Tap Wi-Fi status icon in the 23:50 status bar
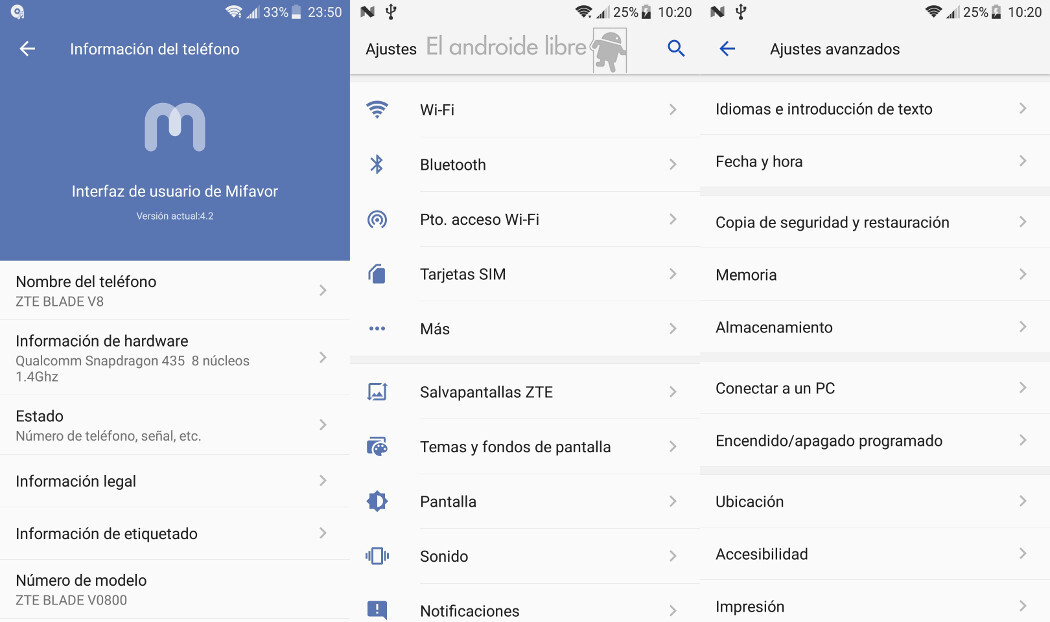The width and height of the screenshot is (1050, 622). click(x=234, y=12)
